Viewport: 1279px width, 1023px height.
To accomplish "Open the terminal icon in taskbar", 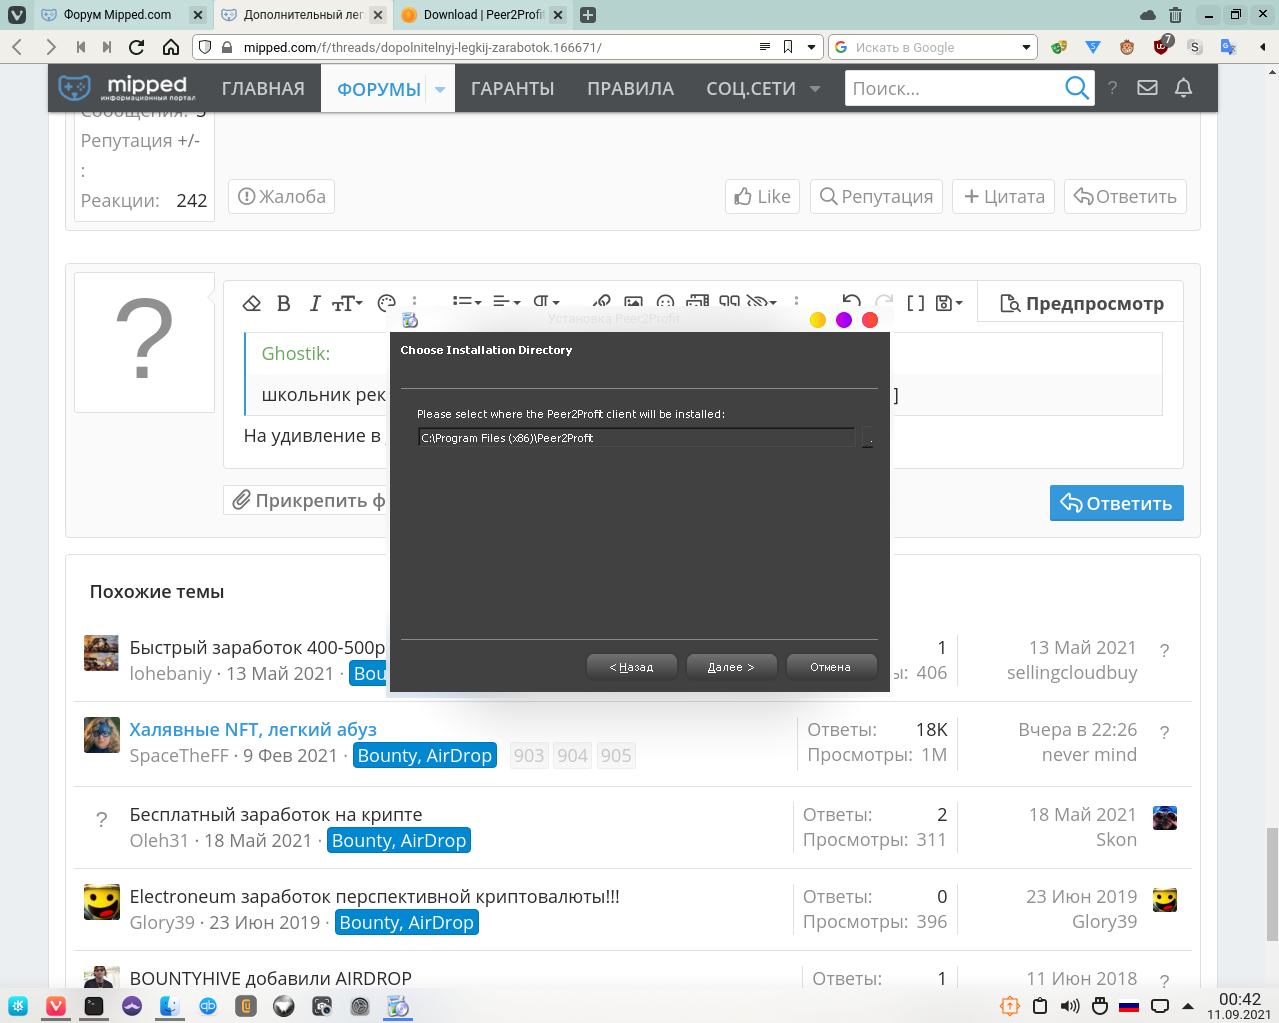I will [94, 1006].
